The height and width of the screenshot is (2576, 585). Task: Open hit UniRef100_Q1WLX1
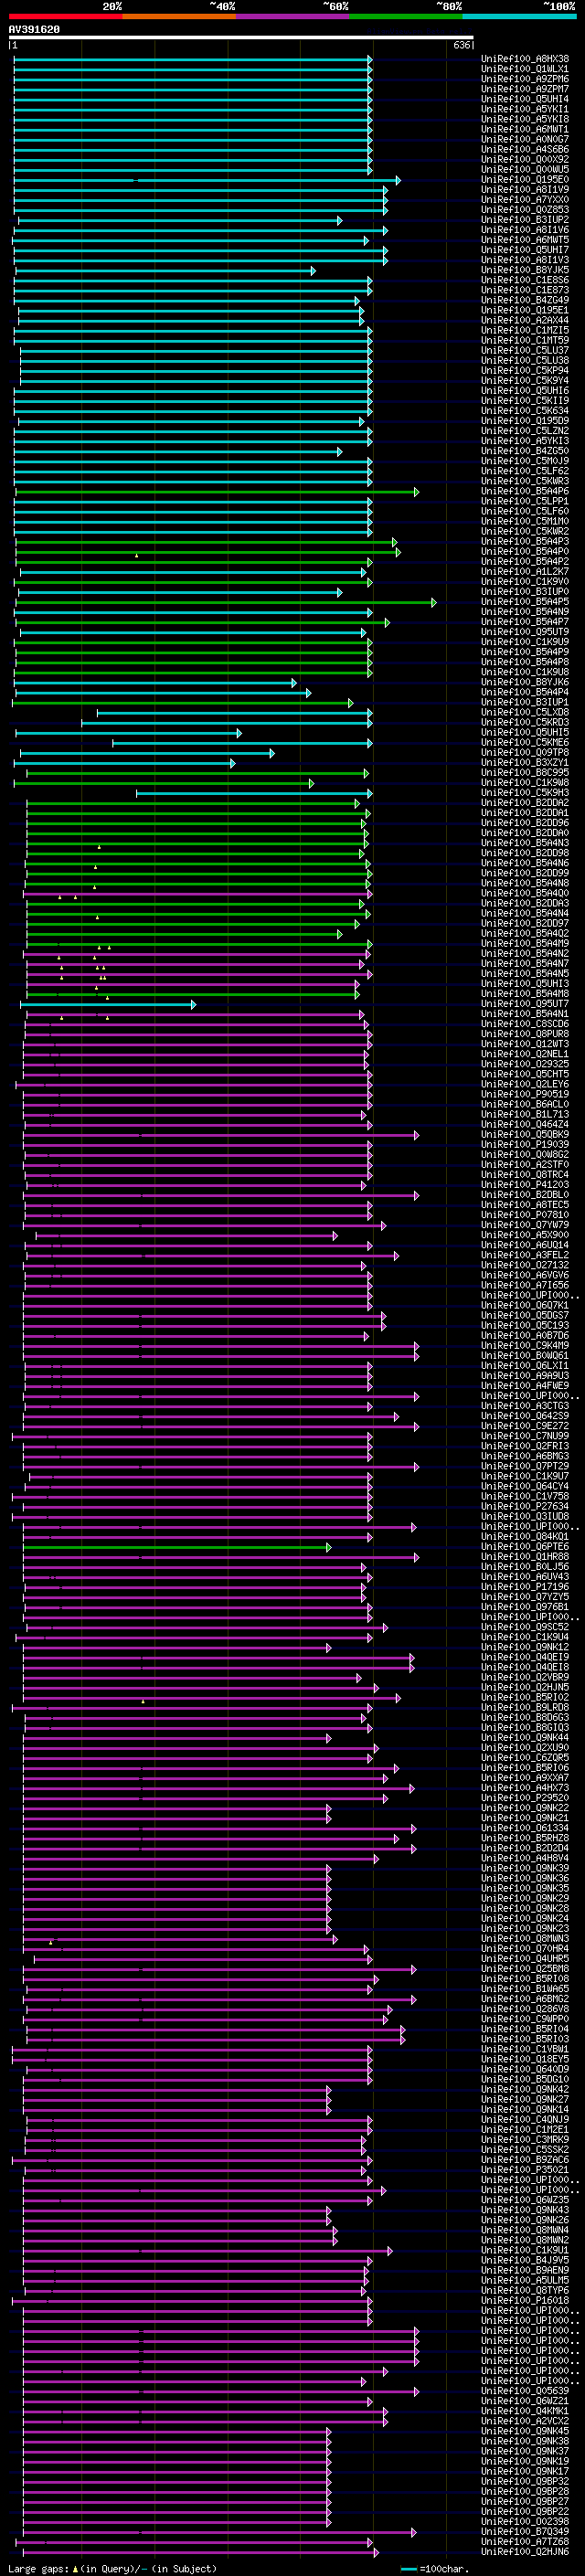[x=525, y=69]
